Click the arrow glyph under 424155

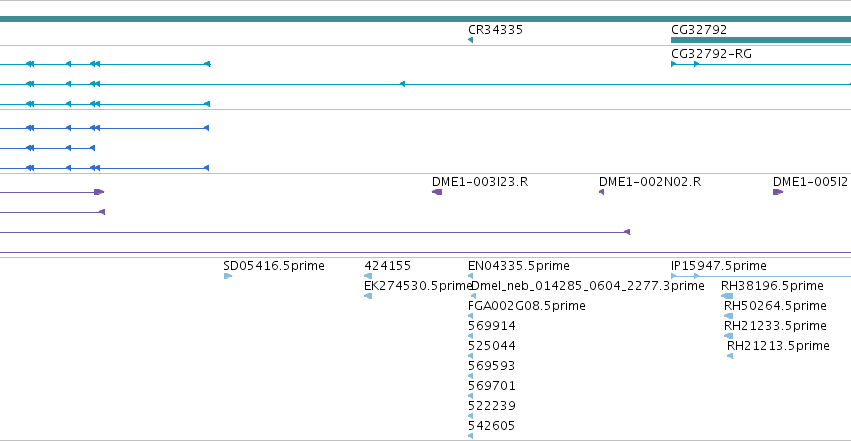point(368,276)
